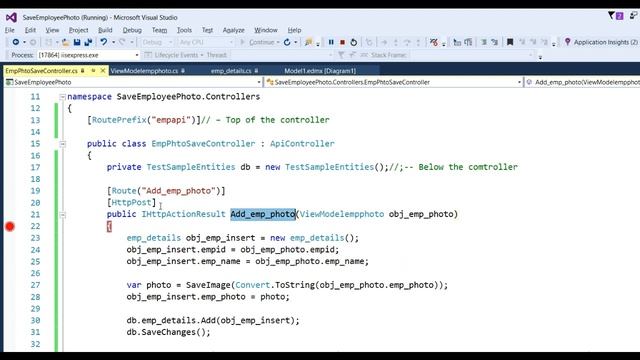640x360 pixels.
Task: Comment out selected lines icon
Action: tap(484, 42)
